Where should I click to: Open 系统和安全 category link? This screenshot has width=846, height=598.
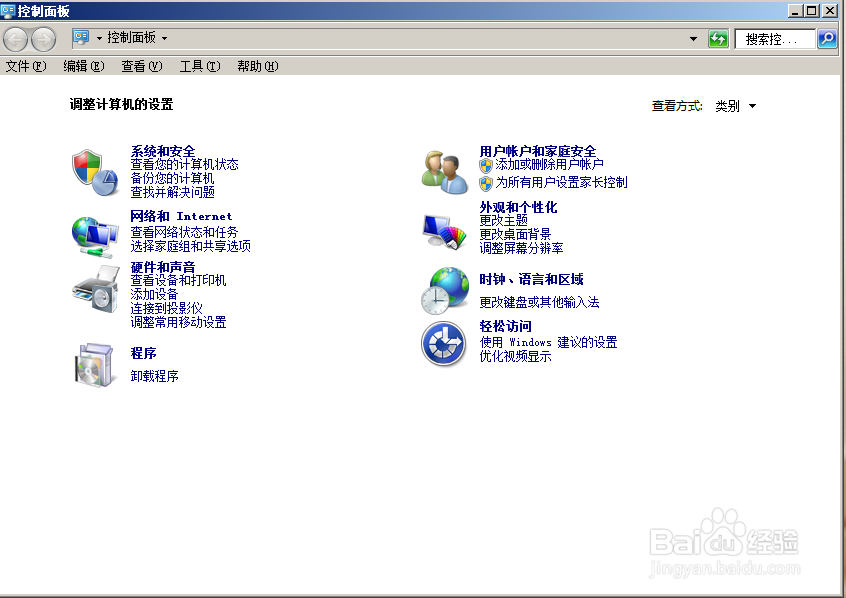(x=163, y=151)
